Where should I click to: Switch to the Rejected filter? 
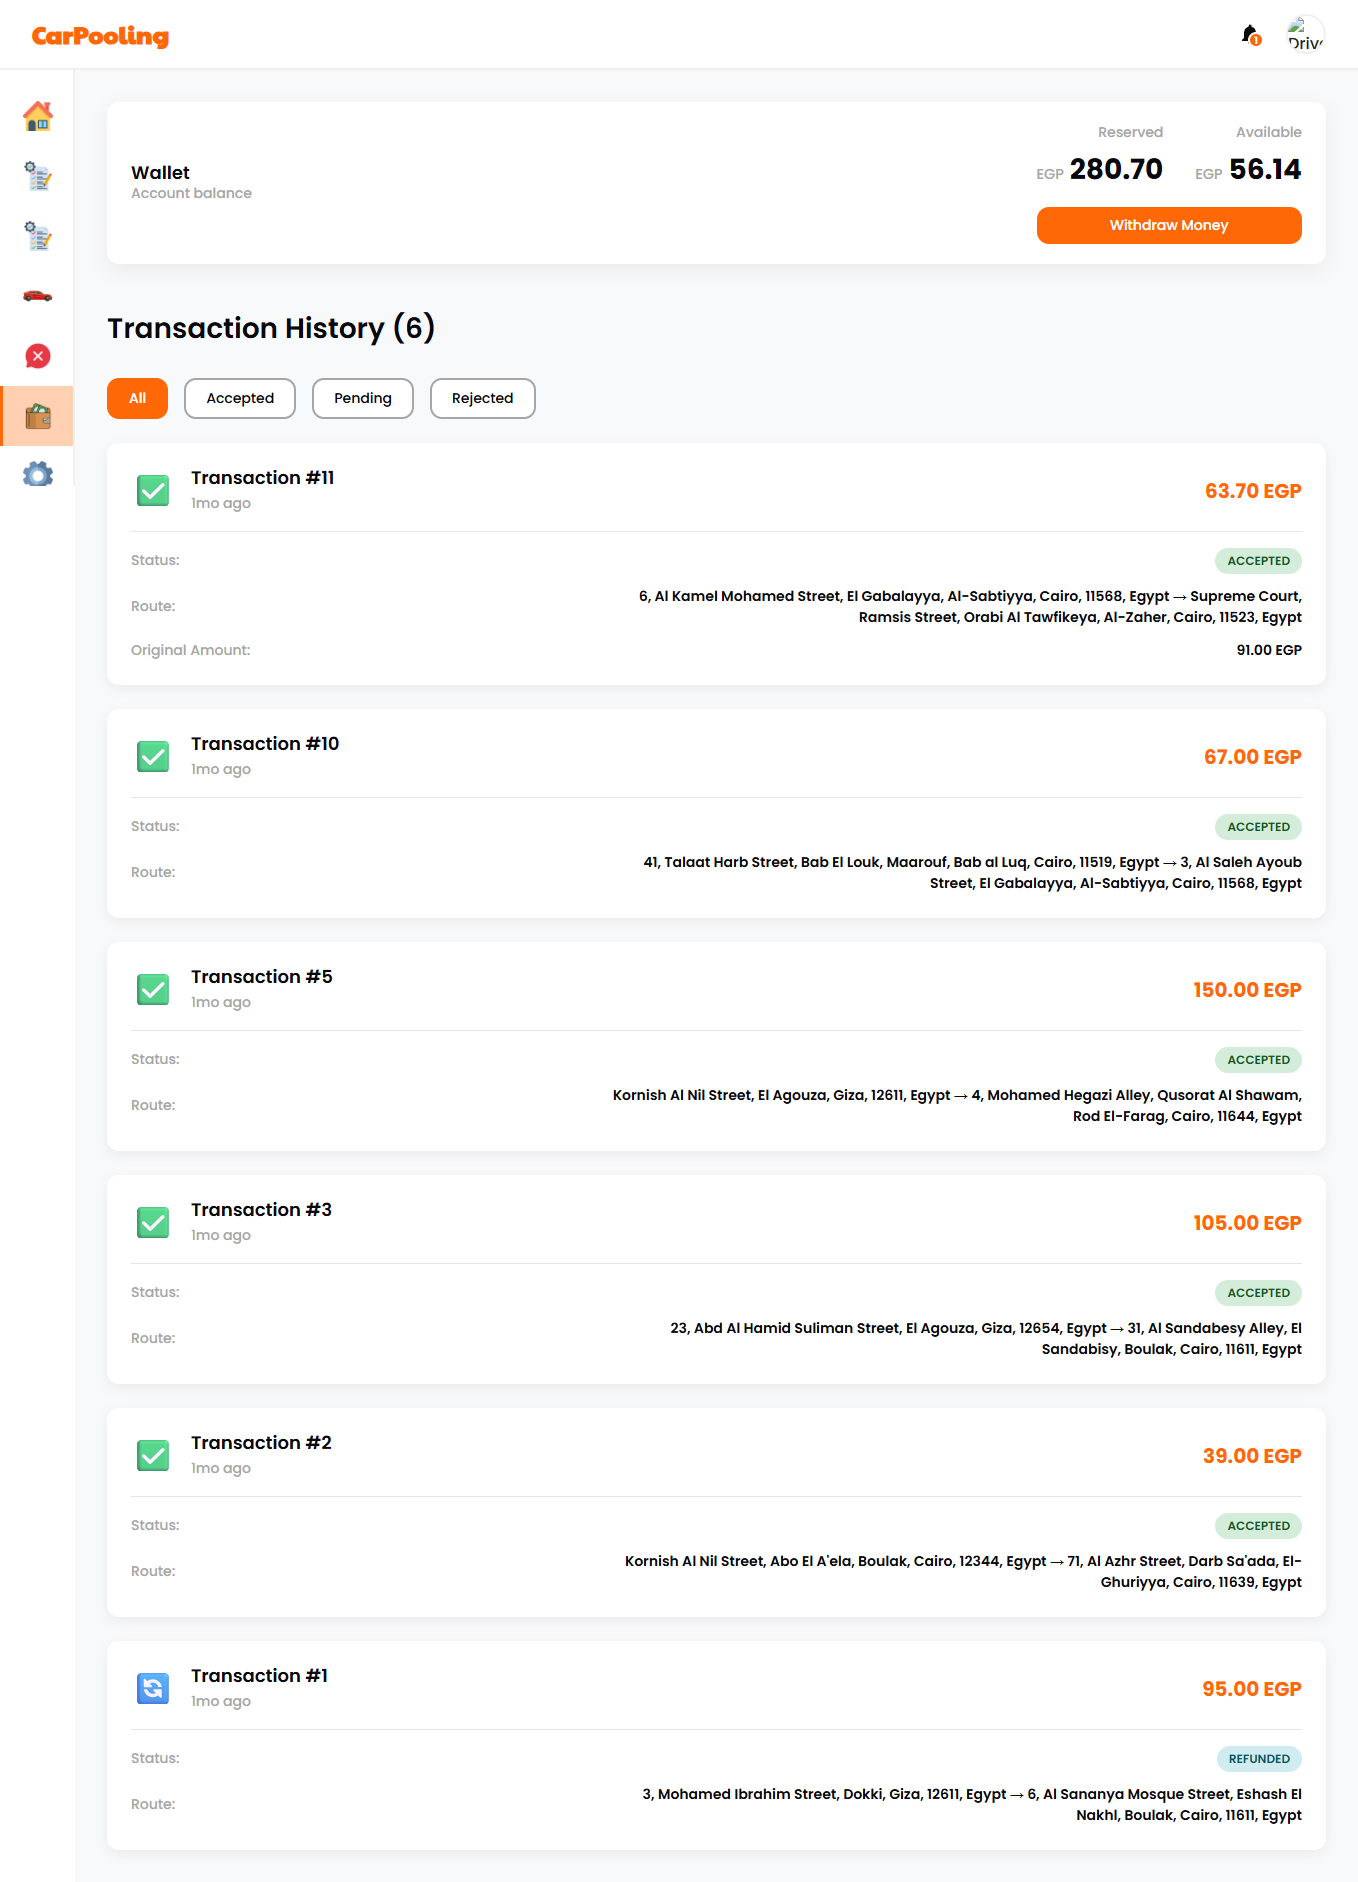[482, 398]
